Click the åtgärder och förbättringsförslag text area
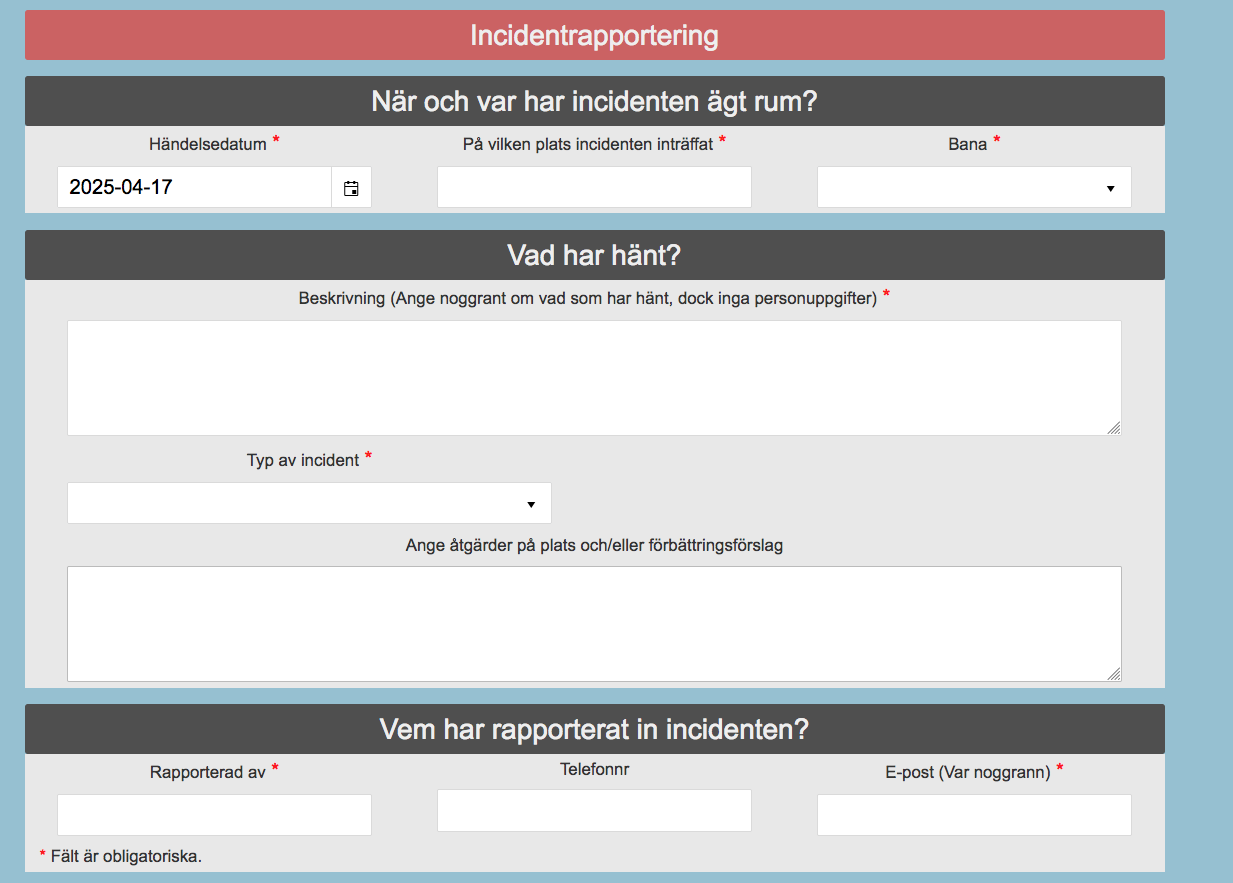 click(x=594, y=623)
